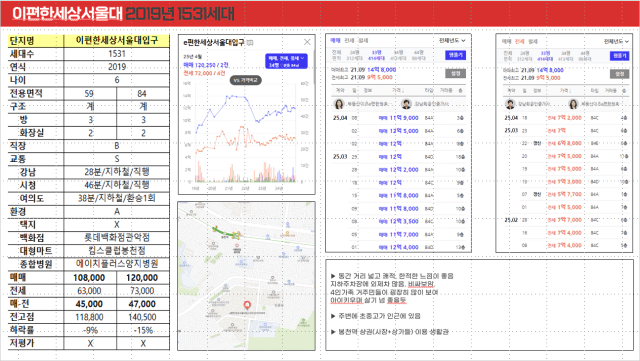Select the 백화점 cell 롯데백화점관악점
This screenshot has height=361, width=640.
click(117, 238)
